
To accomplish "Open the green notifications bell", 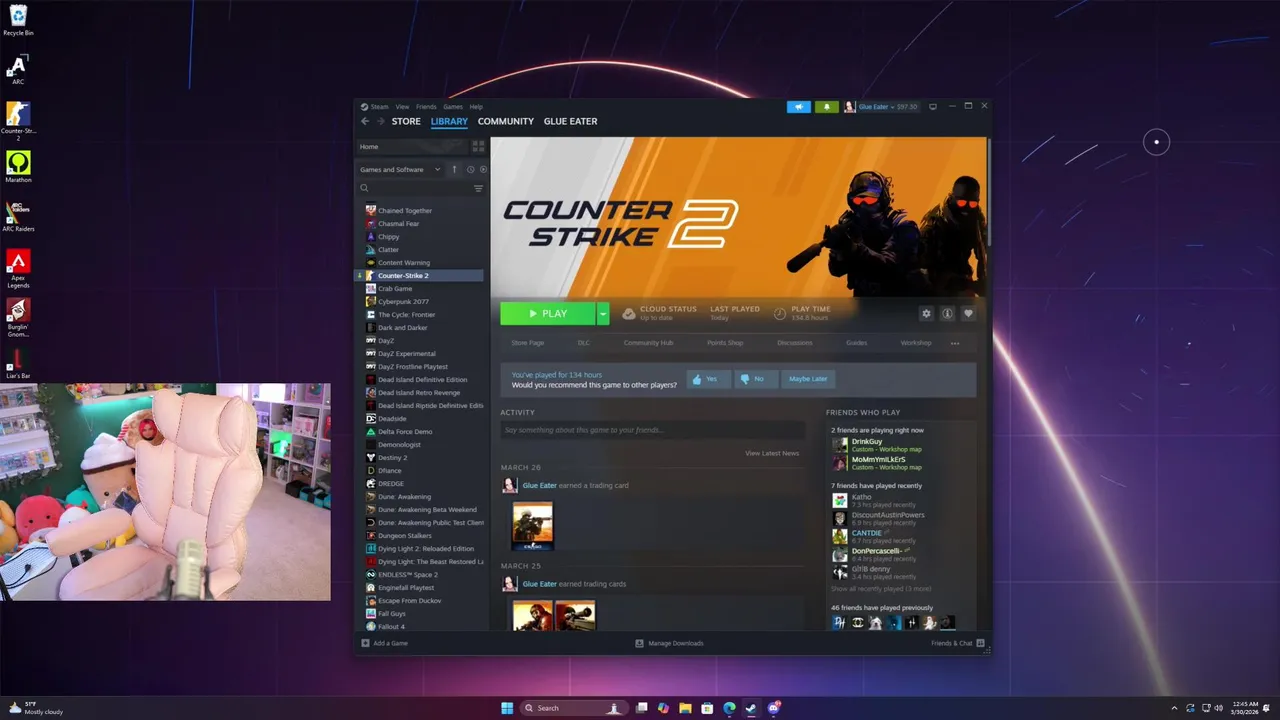I will click(x=826, y=107).
